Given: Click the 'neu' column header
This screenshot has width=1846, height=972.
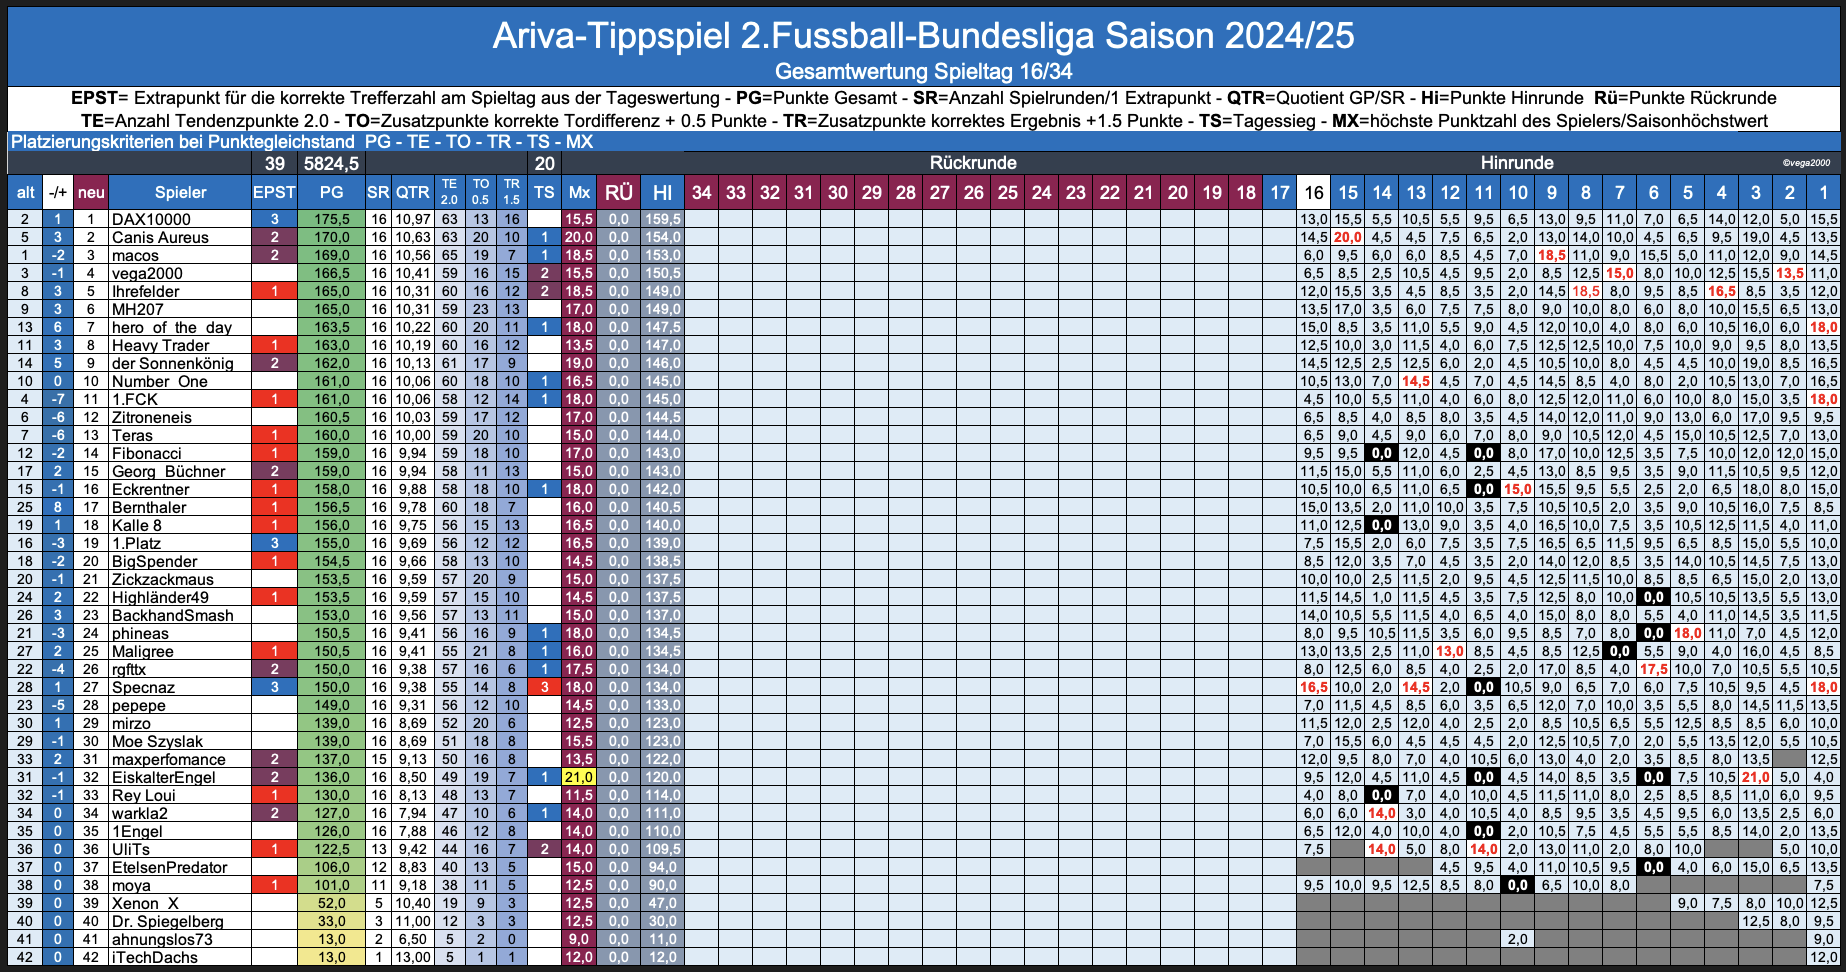Looking at the screenshot, I should [91, 193].
